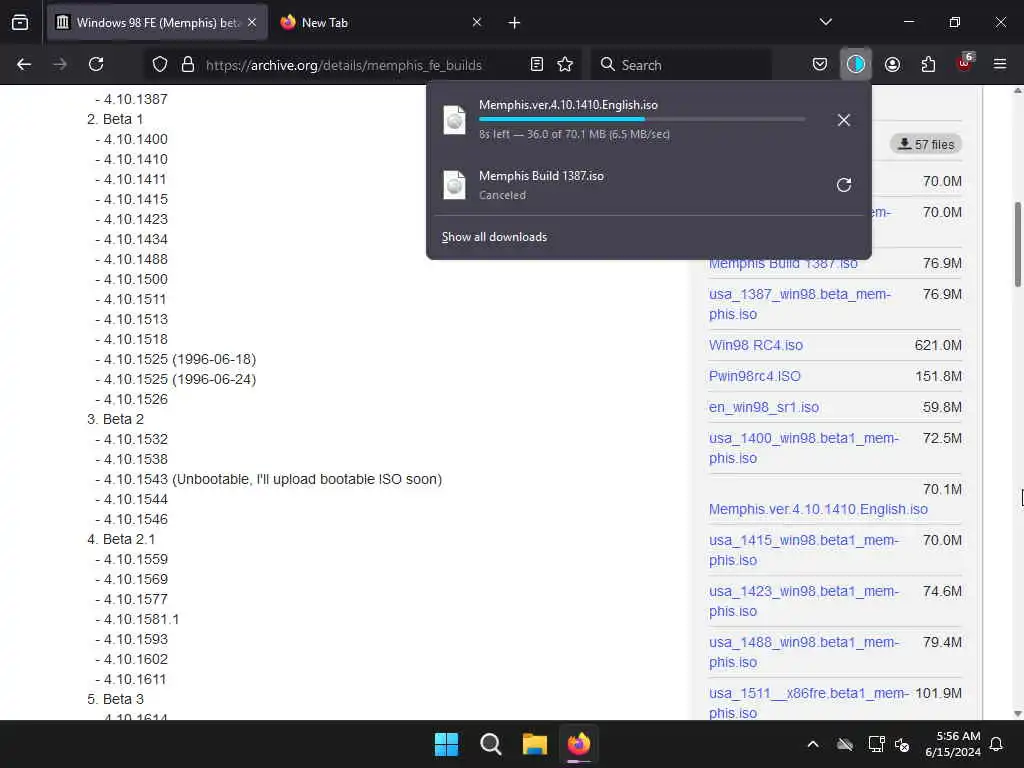1024x768 pixels.
Task: Open the extensions puzzle icon
Action: pos(928,64)
